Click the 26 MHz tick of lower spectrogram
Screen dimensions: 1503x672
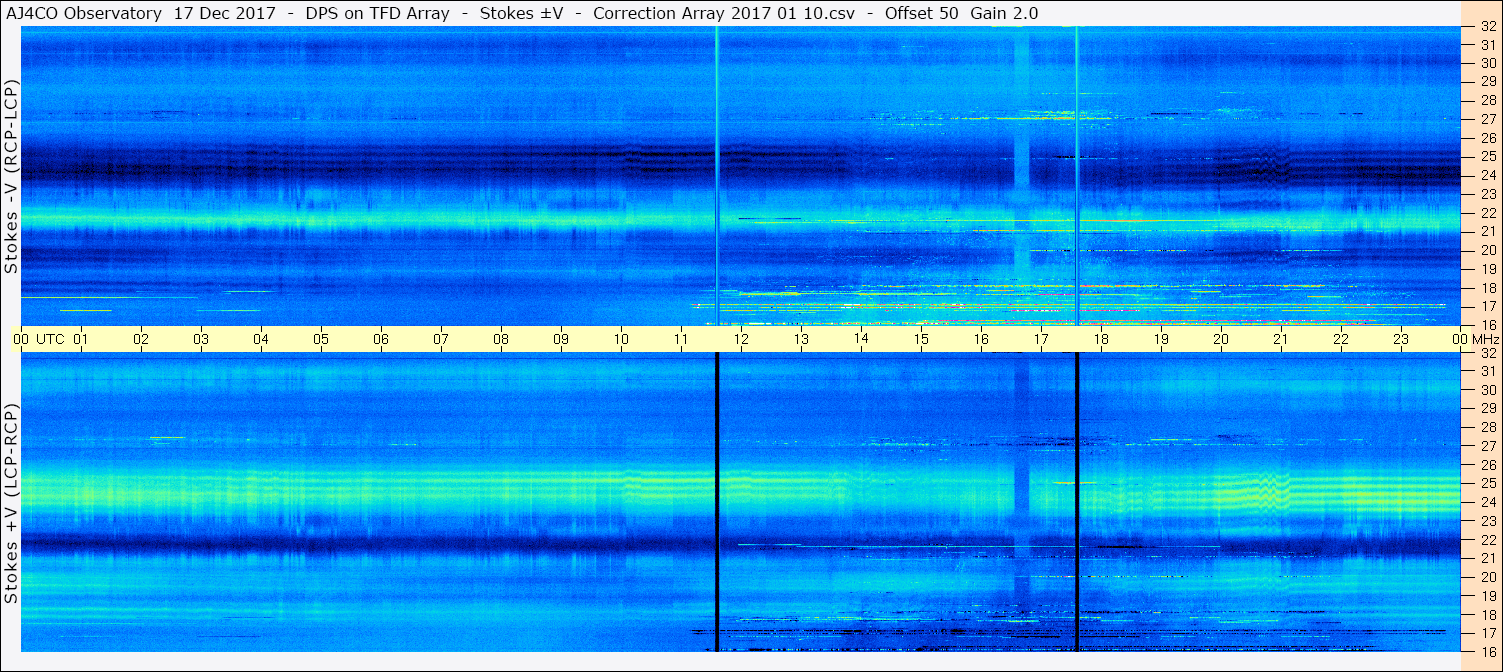tap(1487, 465)
